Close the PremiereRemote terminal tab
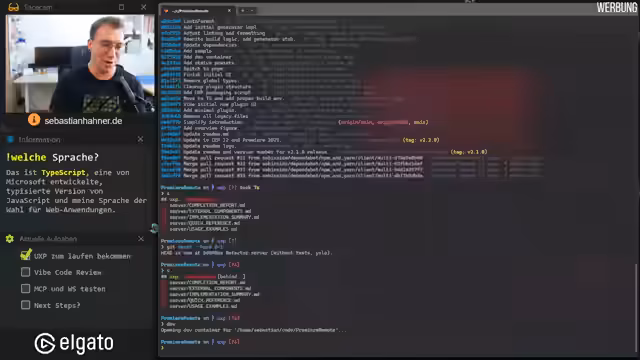 click(x=229, y=11)
